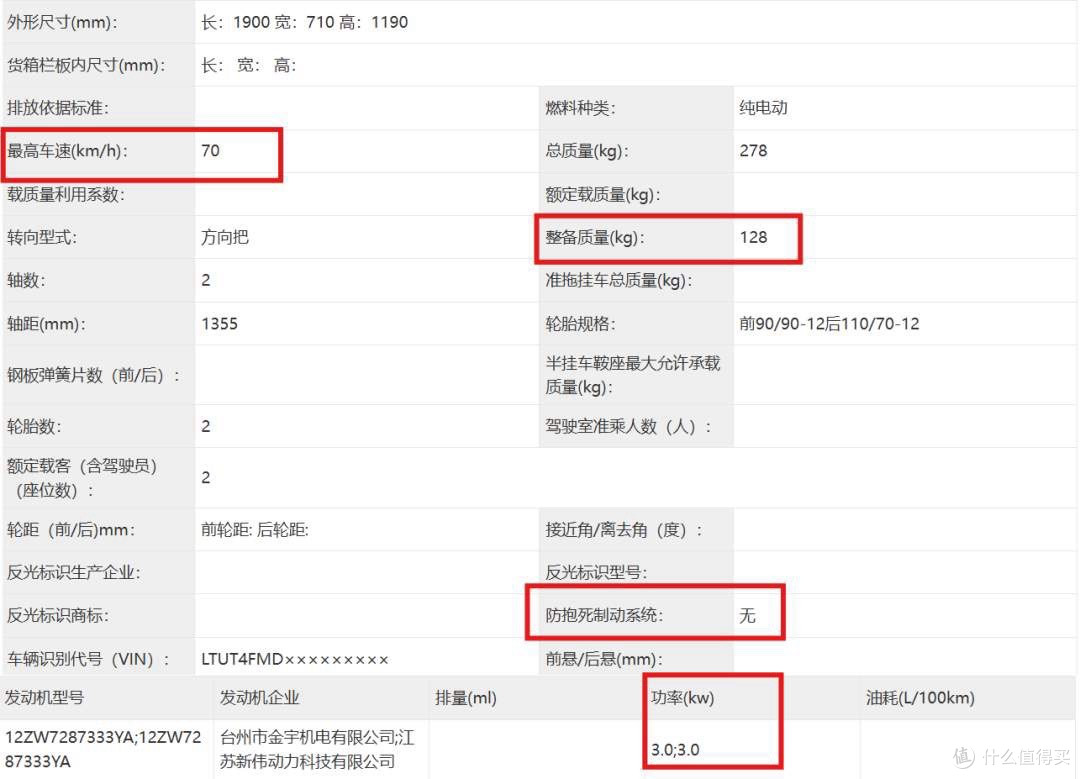Image resolution: width=1080 pixels, height=779 pixels.
Task: Click the 反光标识生产企业 label
Action: (74, 572)
